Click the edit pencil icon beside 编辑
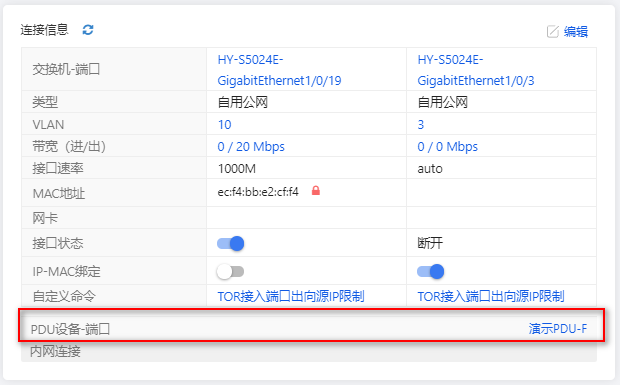Screen dimensions: 620x385 [553, 32]
